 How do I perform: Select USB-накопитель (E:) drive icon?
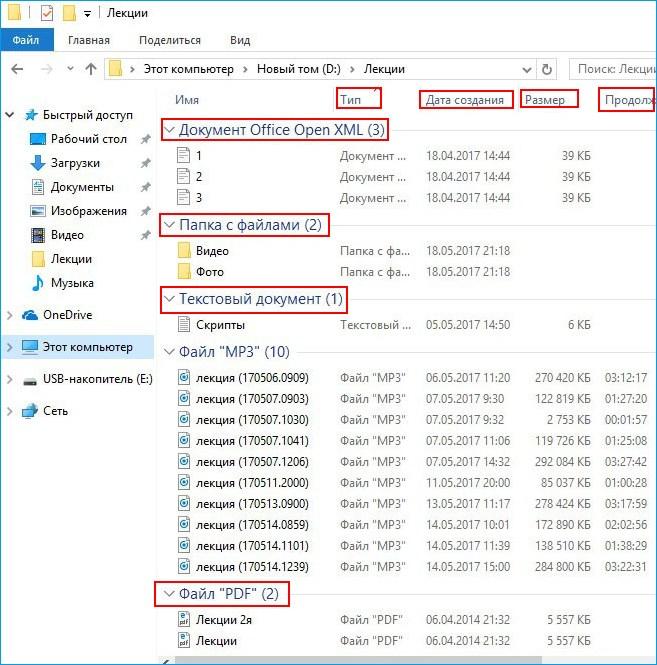(x=30, y=382)
